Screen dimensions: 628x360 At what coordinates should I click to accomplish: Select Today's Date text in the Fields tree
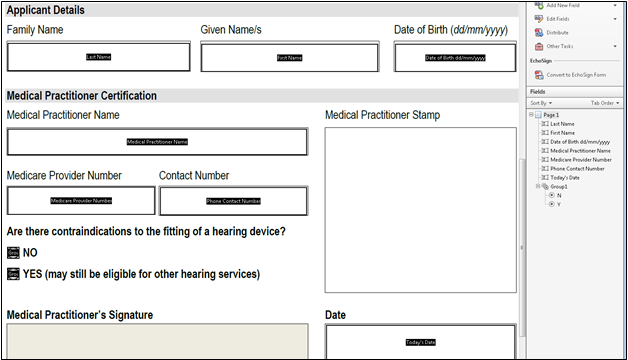point(565,177)
